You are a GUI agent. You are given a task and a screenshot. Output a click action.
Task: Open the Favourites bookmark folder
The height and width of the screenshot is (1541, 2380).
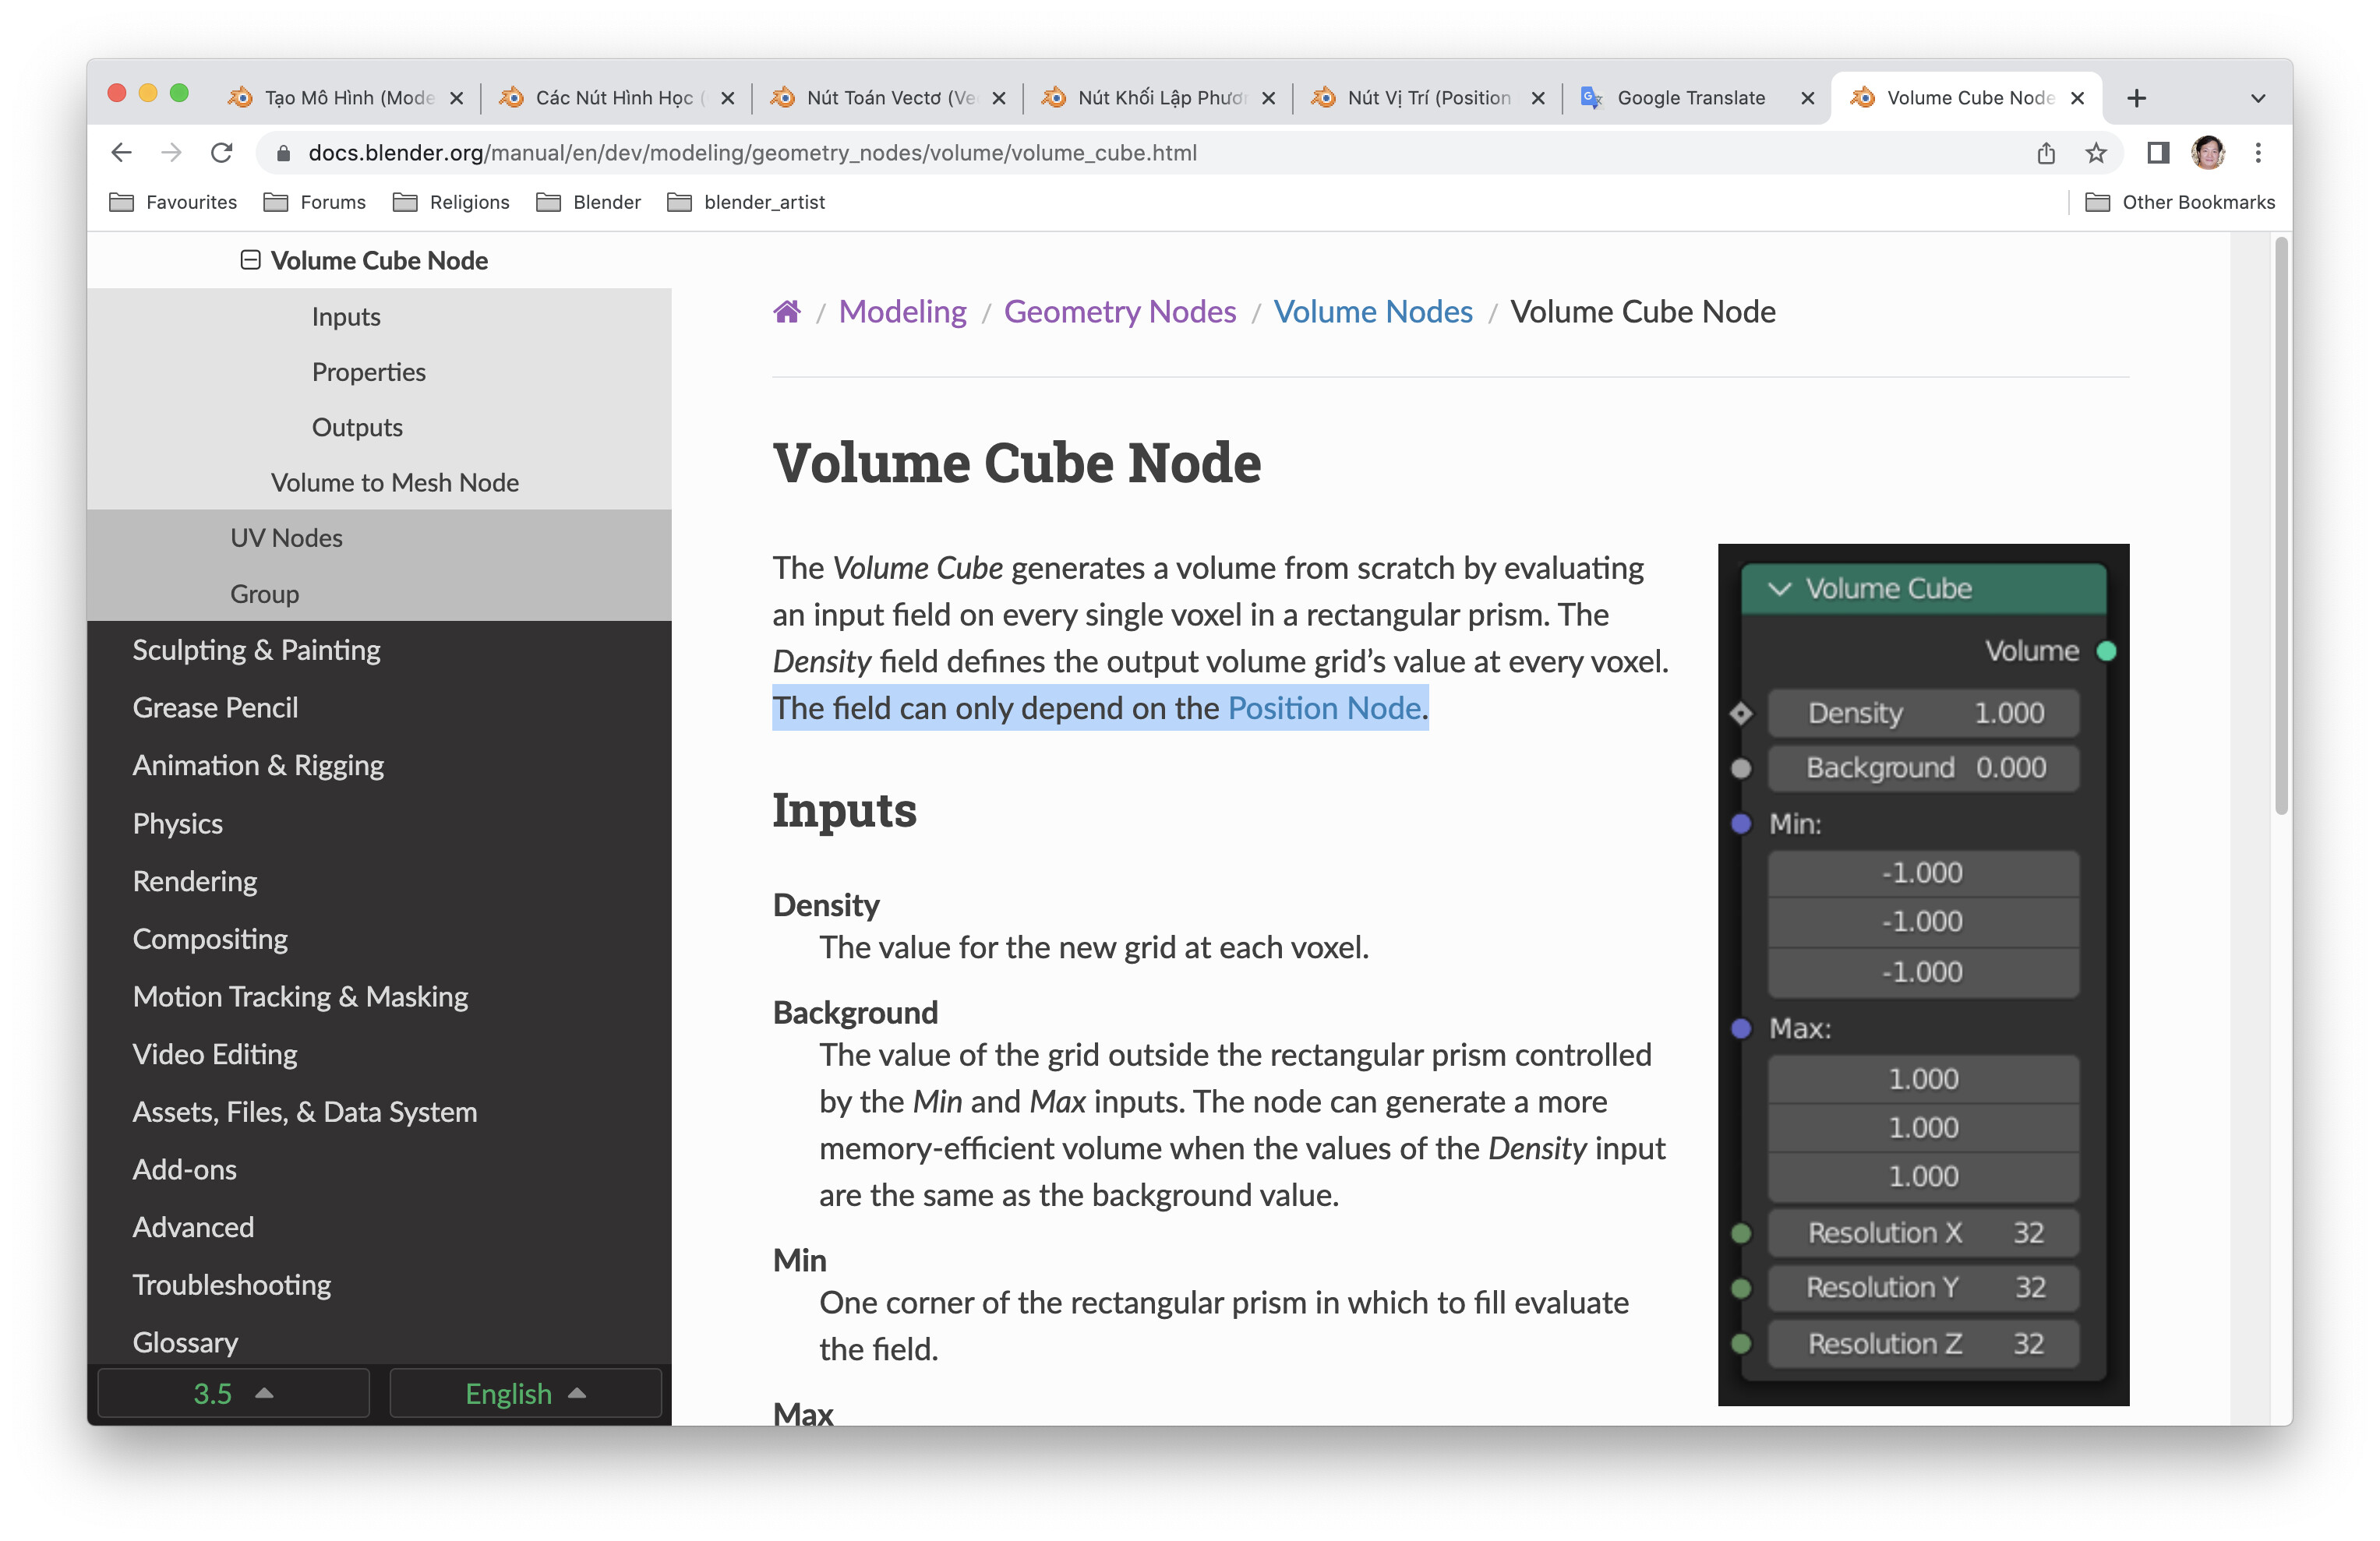[x=173, y=202]
